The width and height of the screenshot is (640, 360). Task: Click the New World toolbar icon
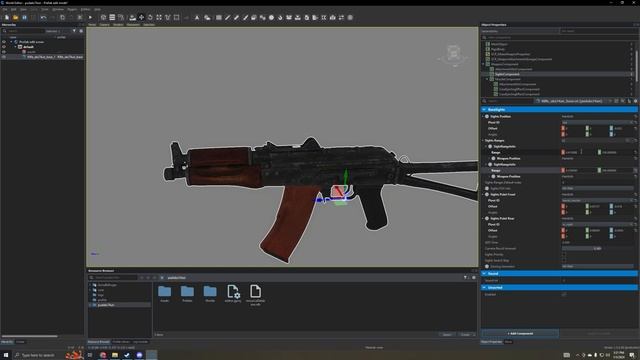(x=7, y=18)
